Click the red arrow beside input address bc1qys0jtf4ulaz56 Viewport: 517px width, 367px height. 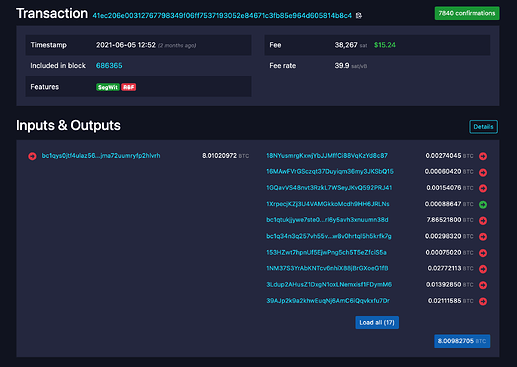point(32,156)
